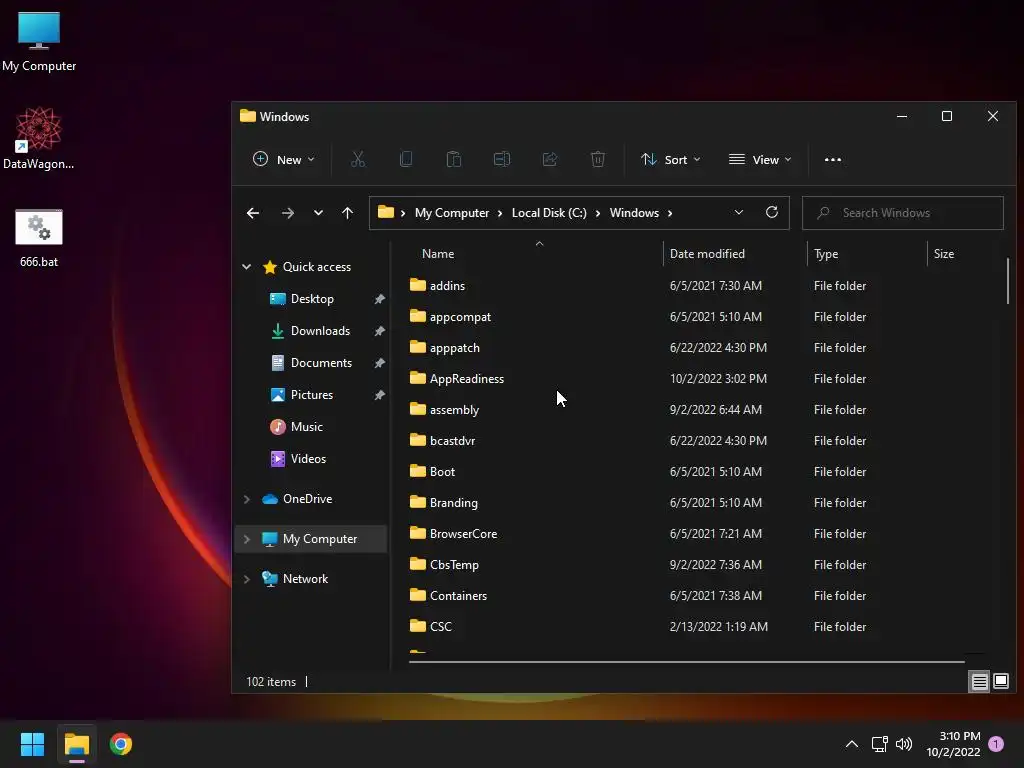Select the DataWagon desktop shortcut
The height and width of the screenshot is (768, 1024).
click(x=39, y=138)
